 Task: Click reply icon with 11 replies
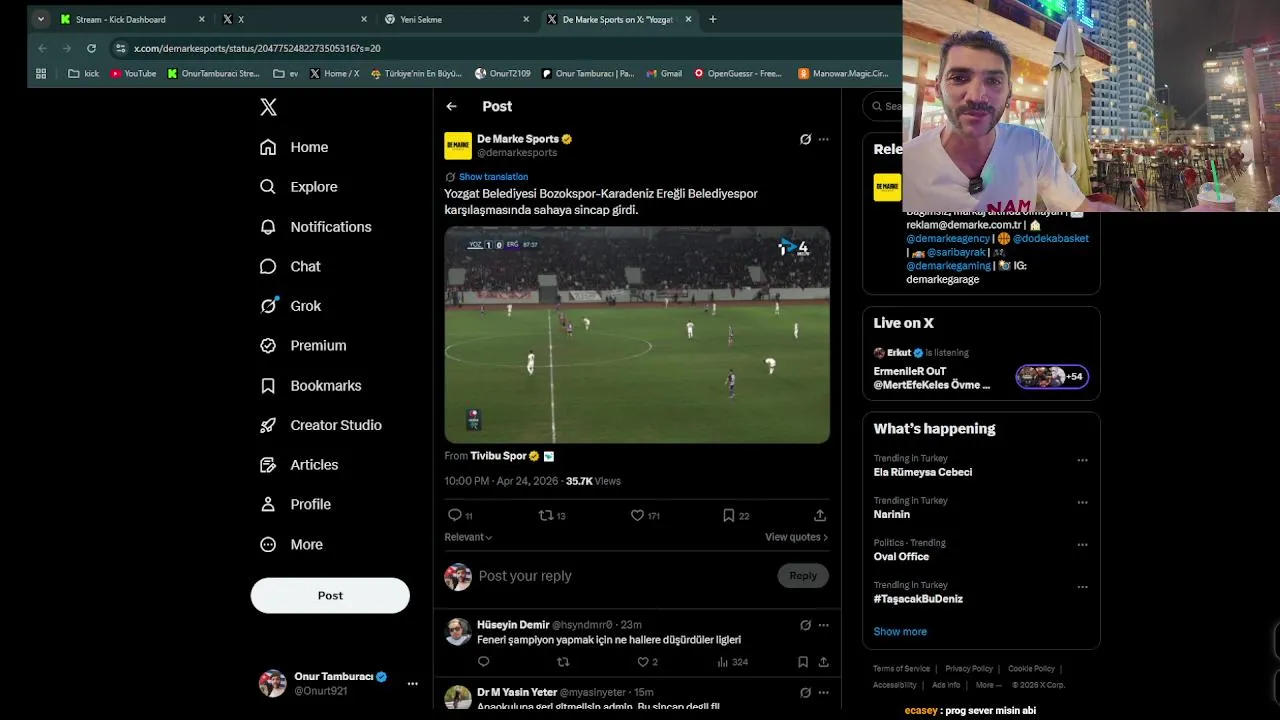coord(455,515)
